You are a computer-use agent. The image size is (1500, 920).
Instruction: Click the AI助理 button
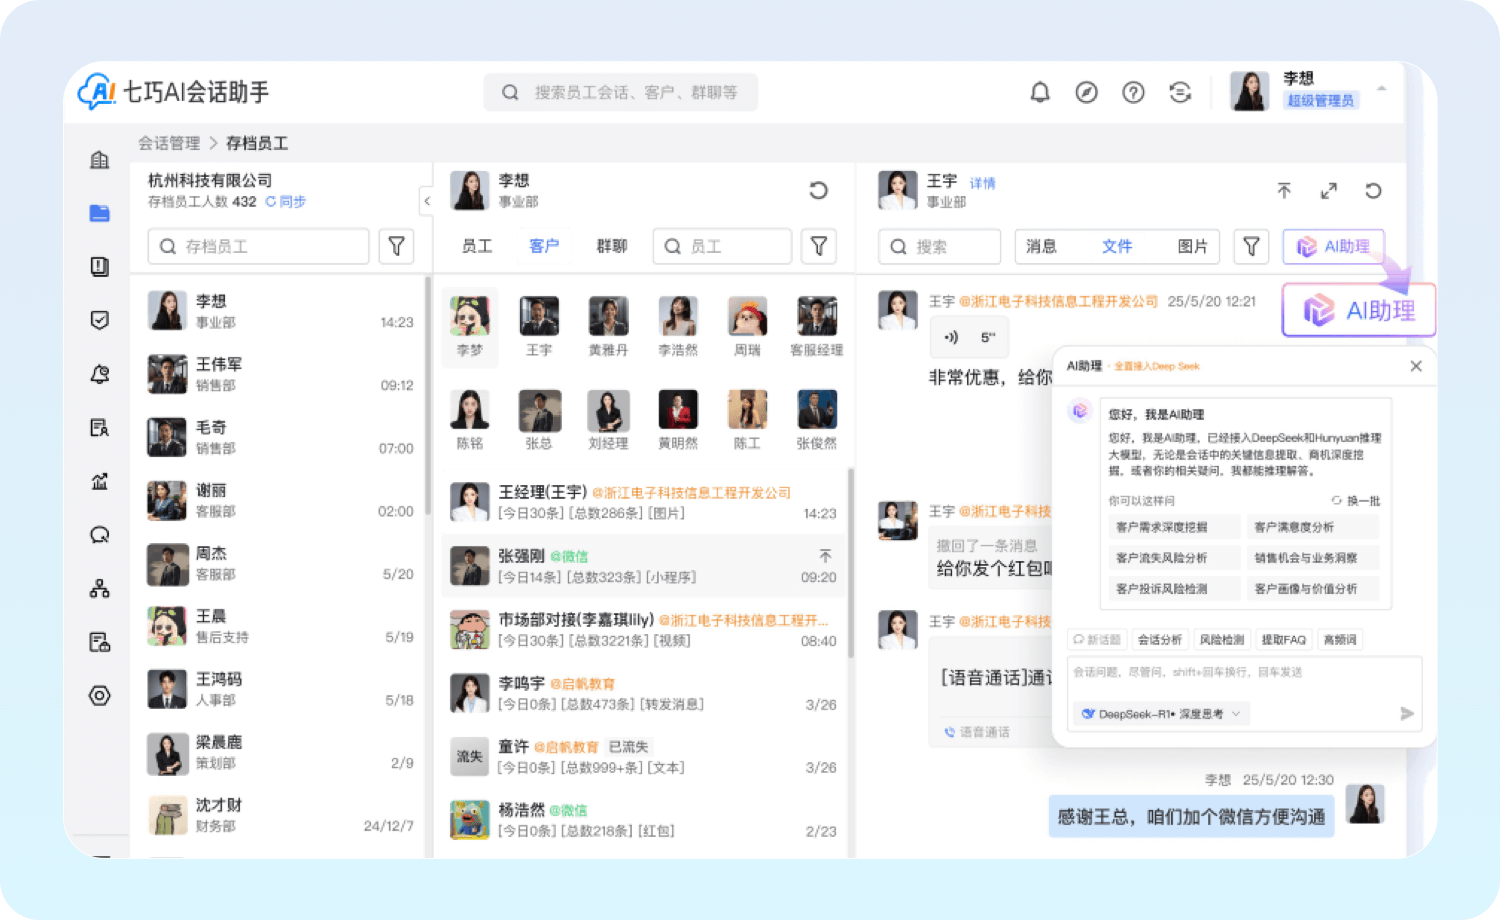click(x=1333, y=246)
